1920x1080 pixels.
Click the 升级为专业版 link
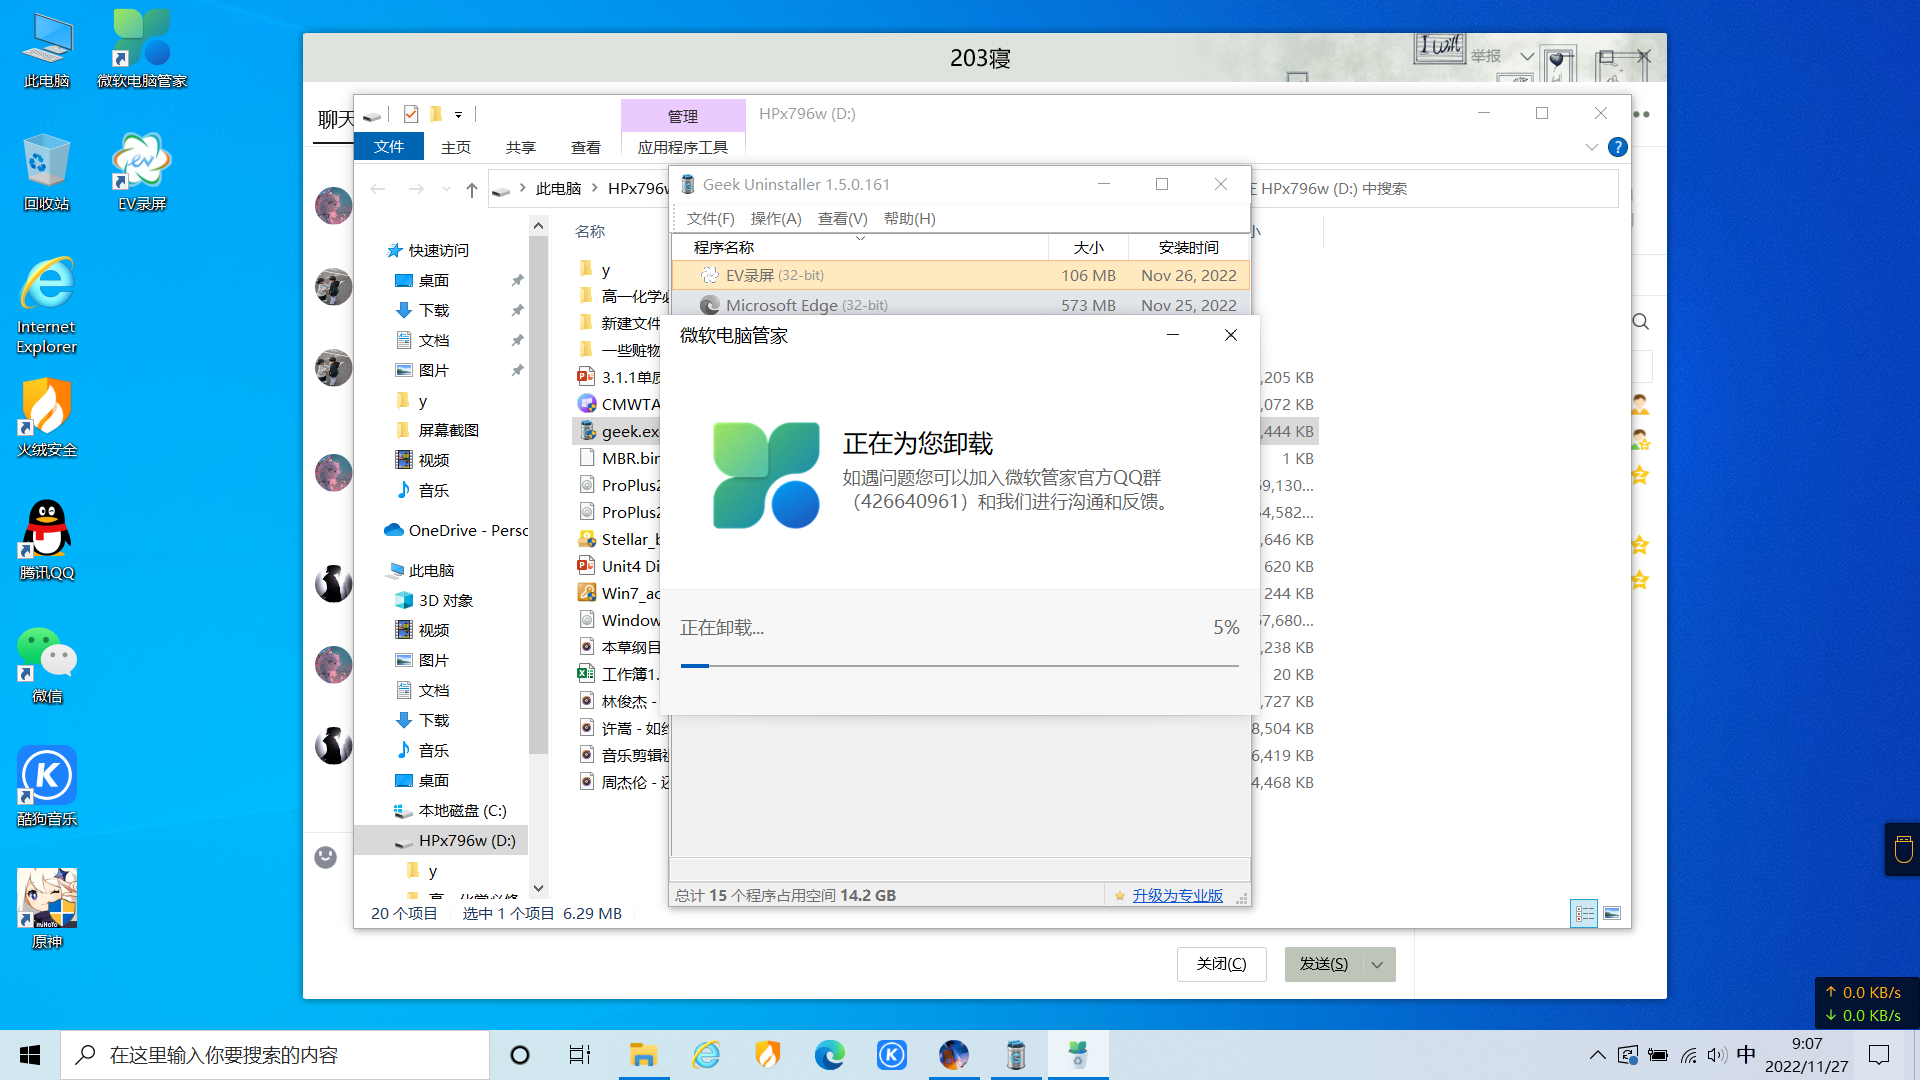(x=1177, y=895)
